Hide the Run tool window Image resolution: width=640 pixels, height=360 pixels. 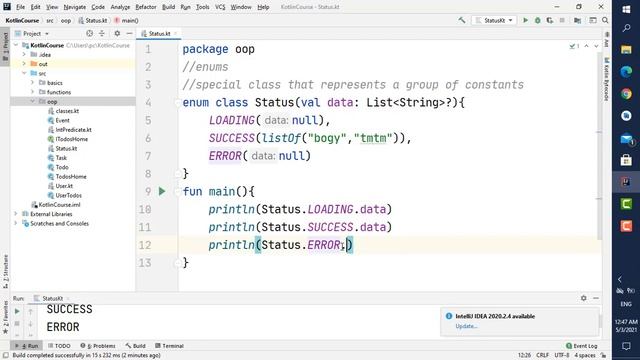click(x=596, y=298)
